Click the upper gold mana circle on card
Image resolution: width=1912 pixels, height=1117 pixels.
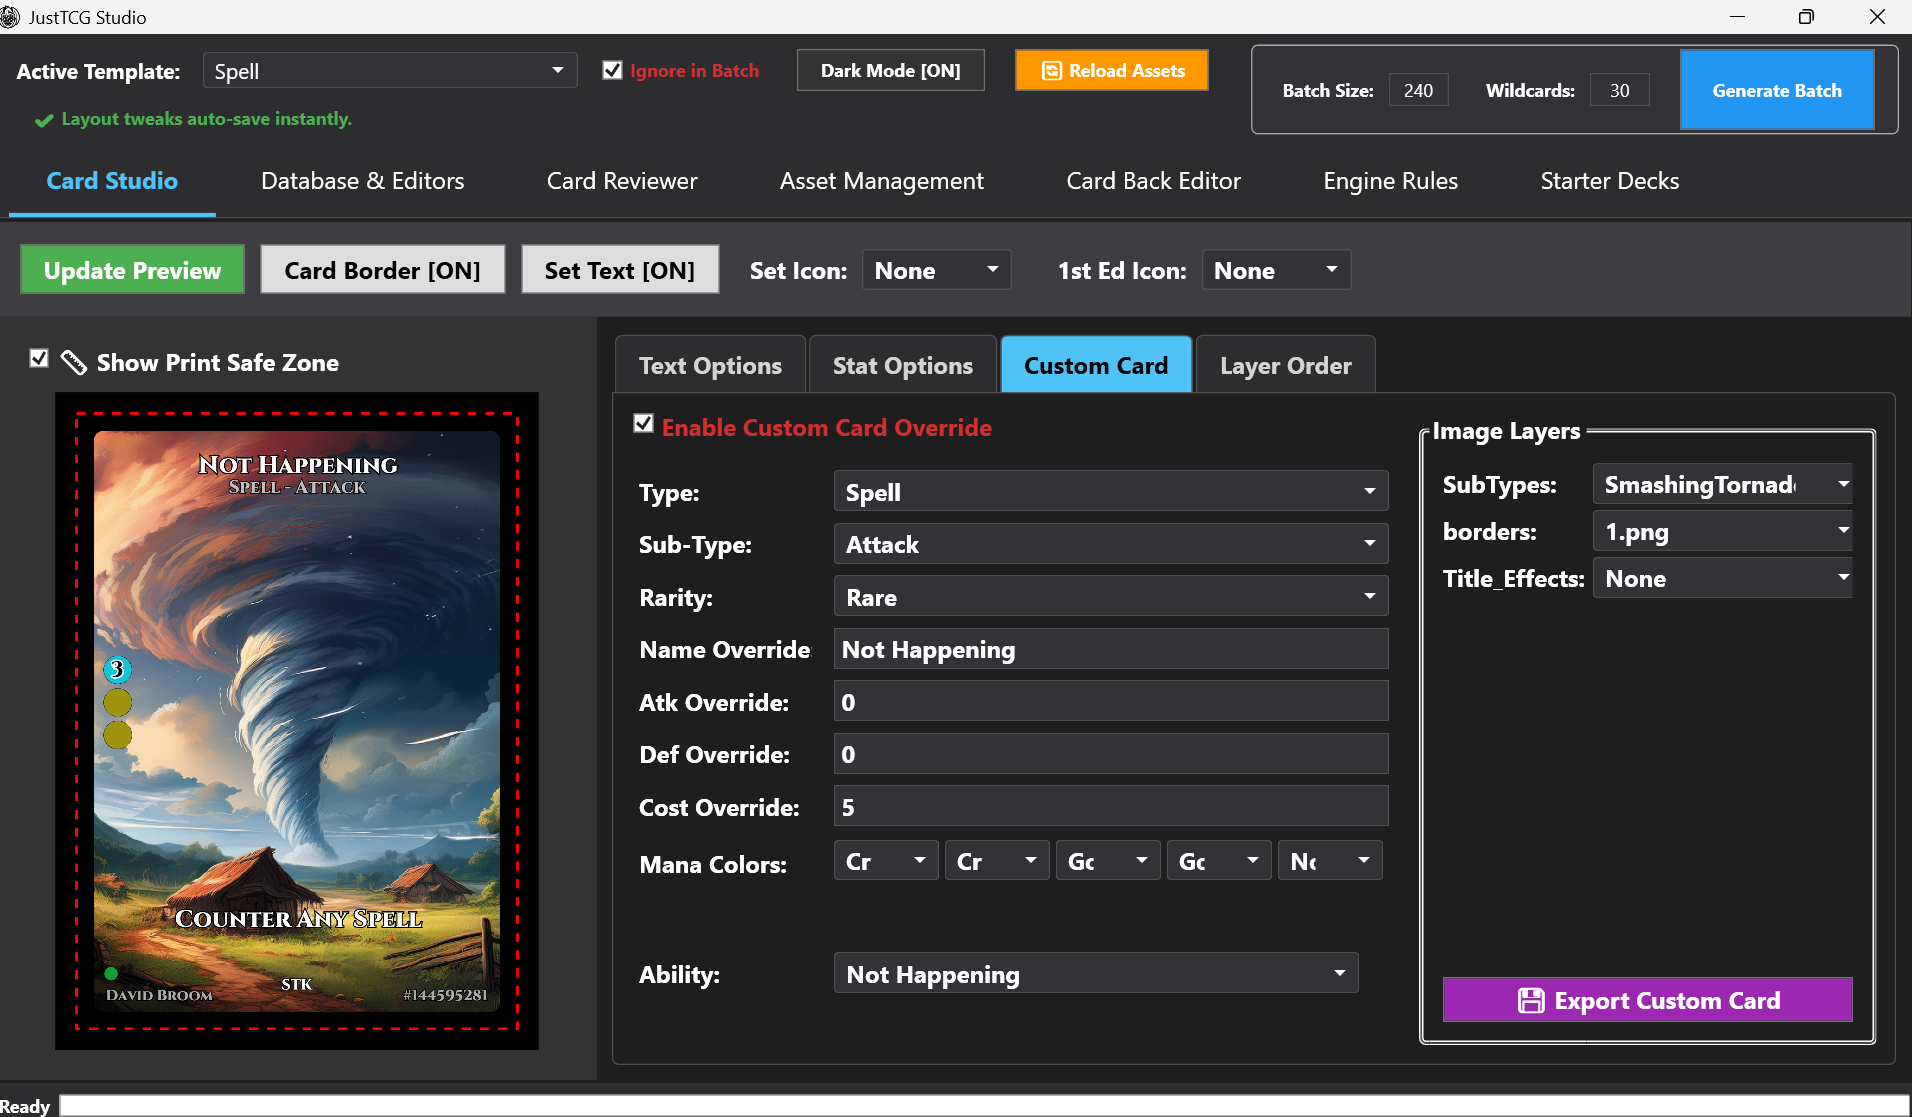(x=117, y=703)
